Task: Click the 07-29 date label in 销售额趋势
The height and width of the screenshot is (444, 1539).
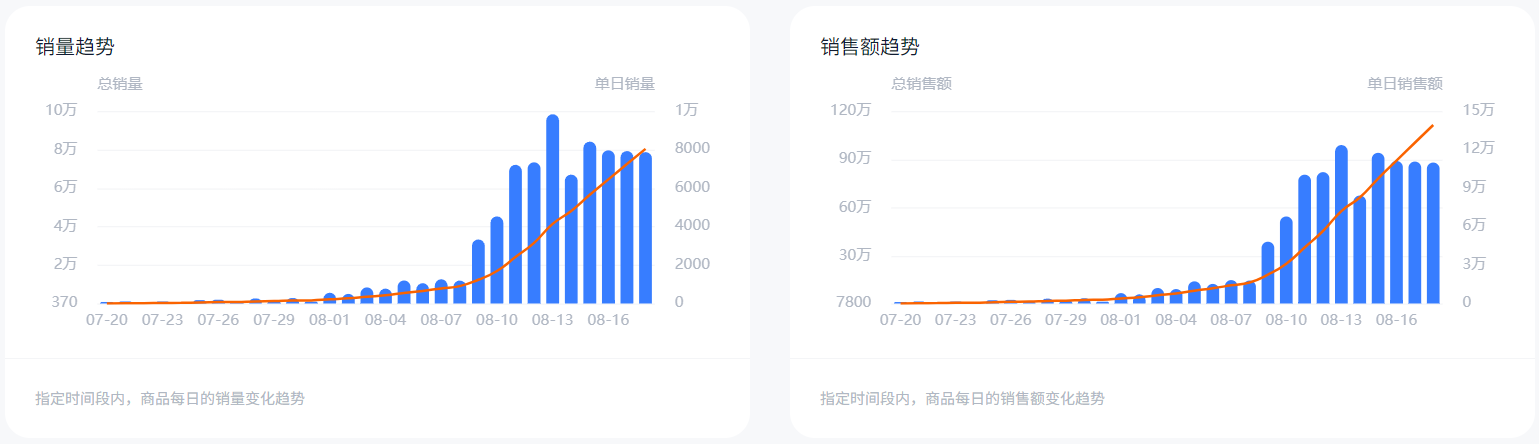Action: (1066, 321)
